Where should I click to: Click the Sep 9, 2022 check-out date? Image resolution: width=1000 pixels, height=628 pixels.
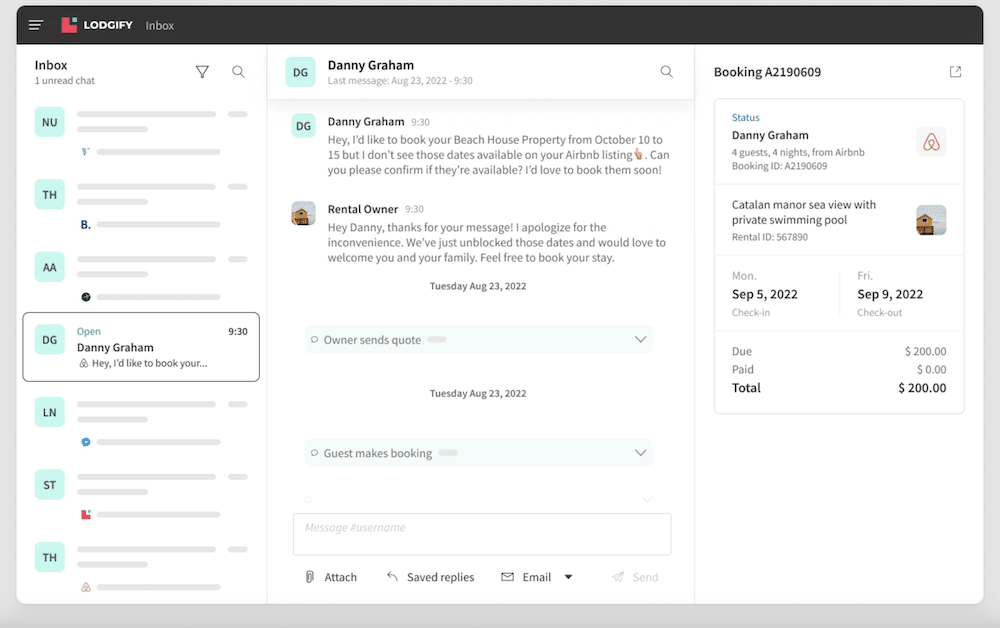tap(890, 294)
